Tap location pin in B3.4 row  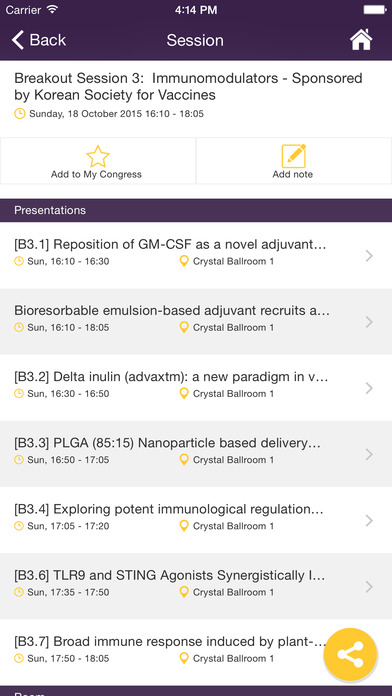(x=184, y=526)
